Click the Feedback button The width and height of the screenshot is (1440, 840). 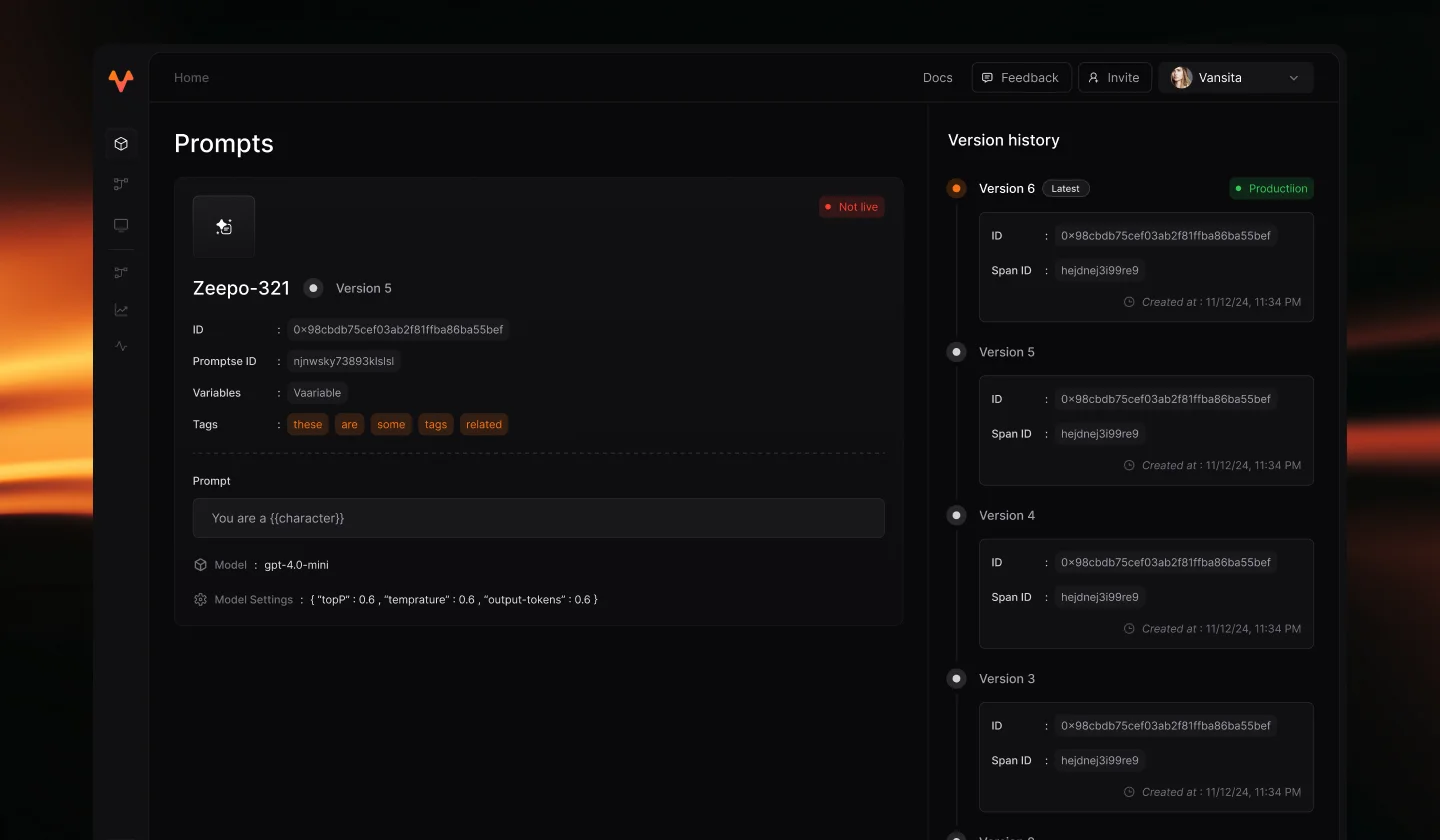click(x=1021, y=78)
